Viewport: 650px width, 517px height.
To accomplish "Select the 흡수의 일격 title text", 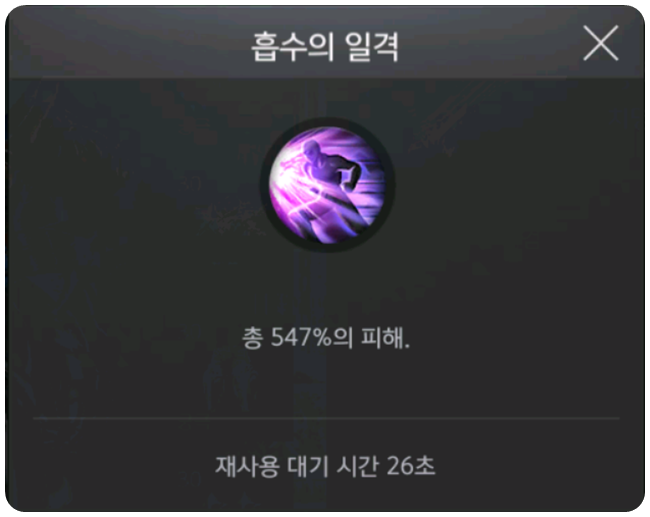I will point(325,47).
